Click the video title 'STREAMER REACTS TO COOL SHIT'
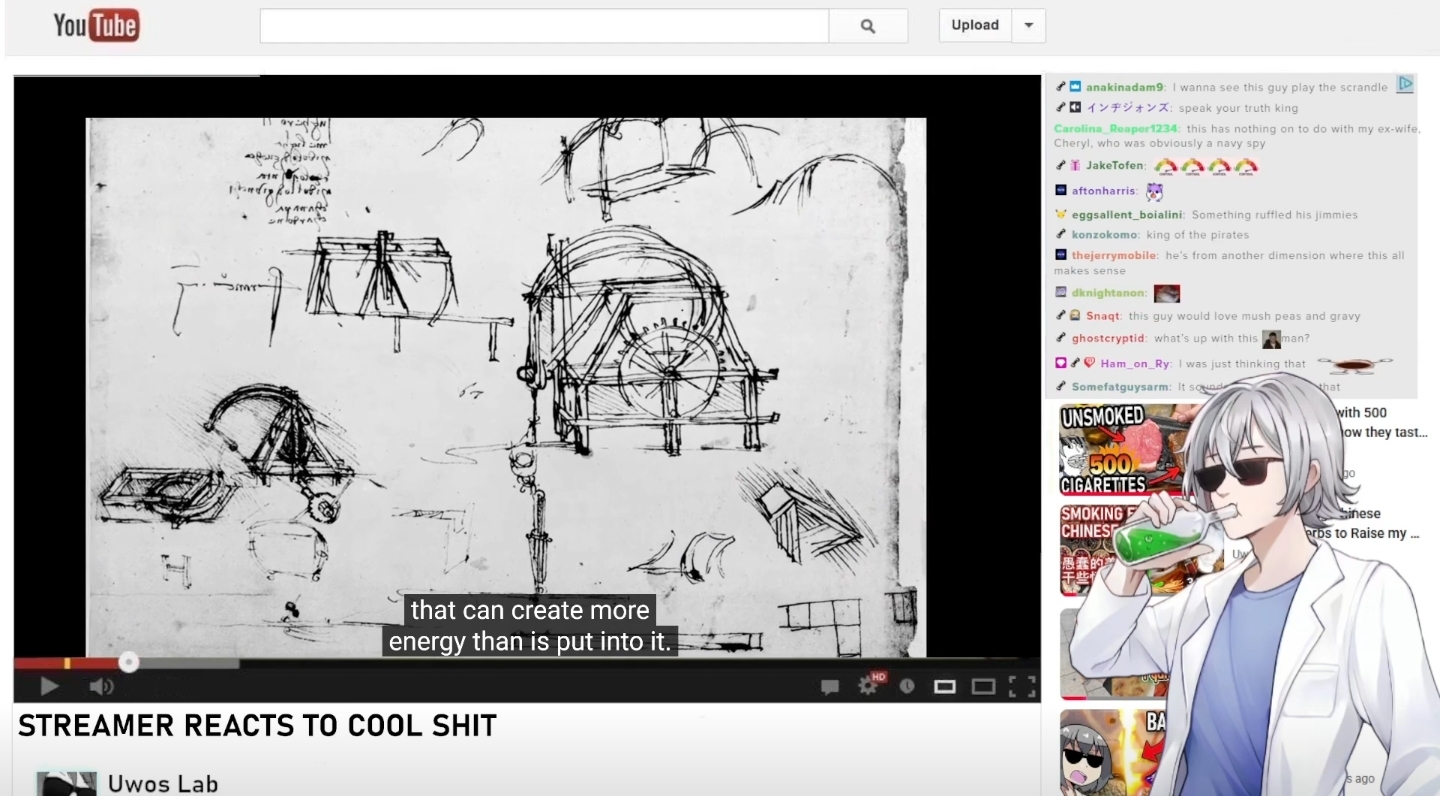The image size is (1440, 796). click(x=257, y=726)
